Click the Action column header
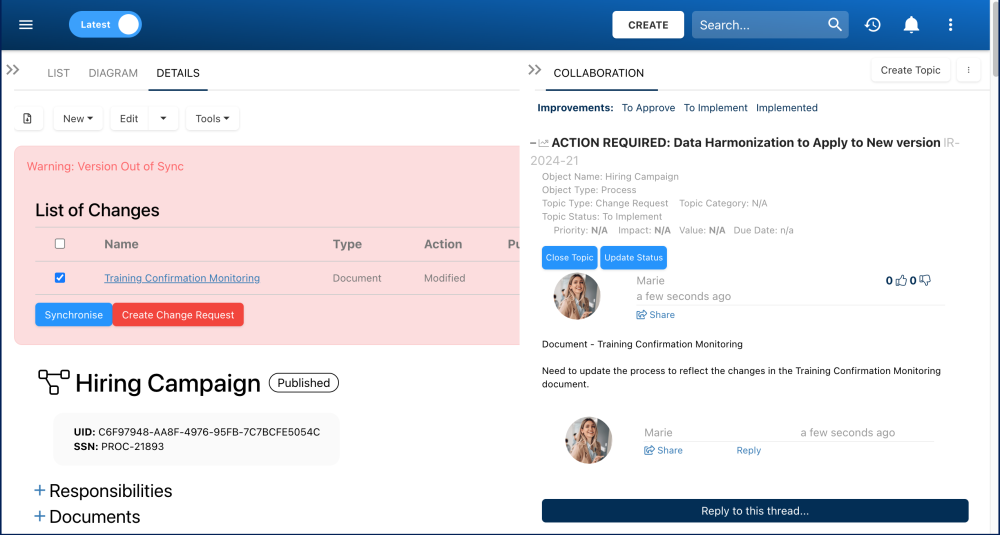Viewport: 1000px width, 535px height. pyautogui.click(x=443, y=244)
